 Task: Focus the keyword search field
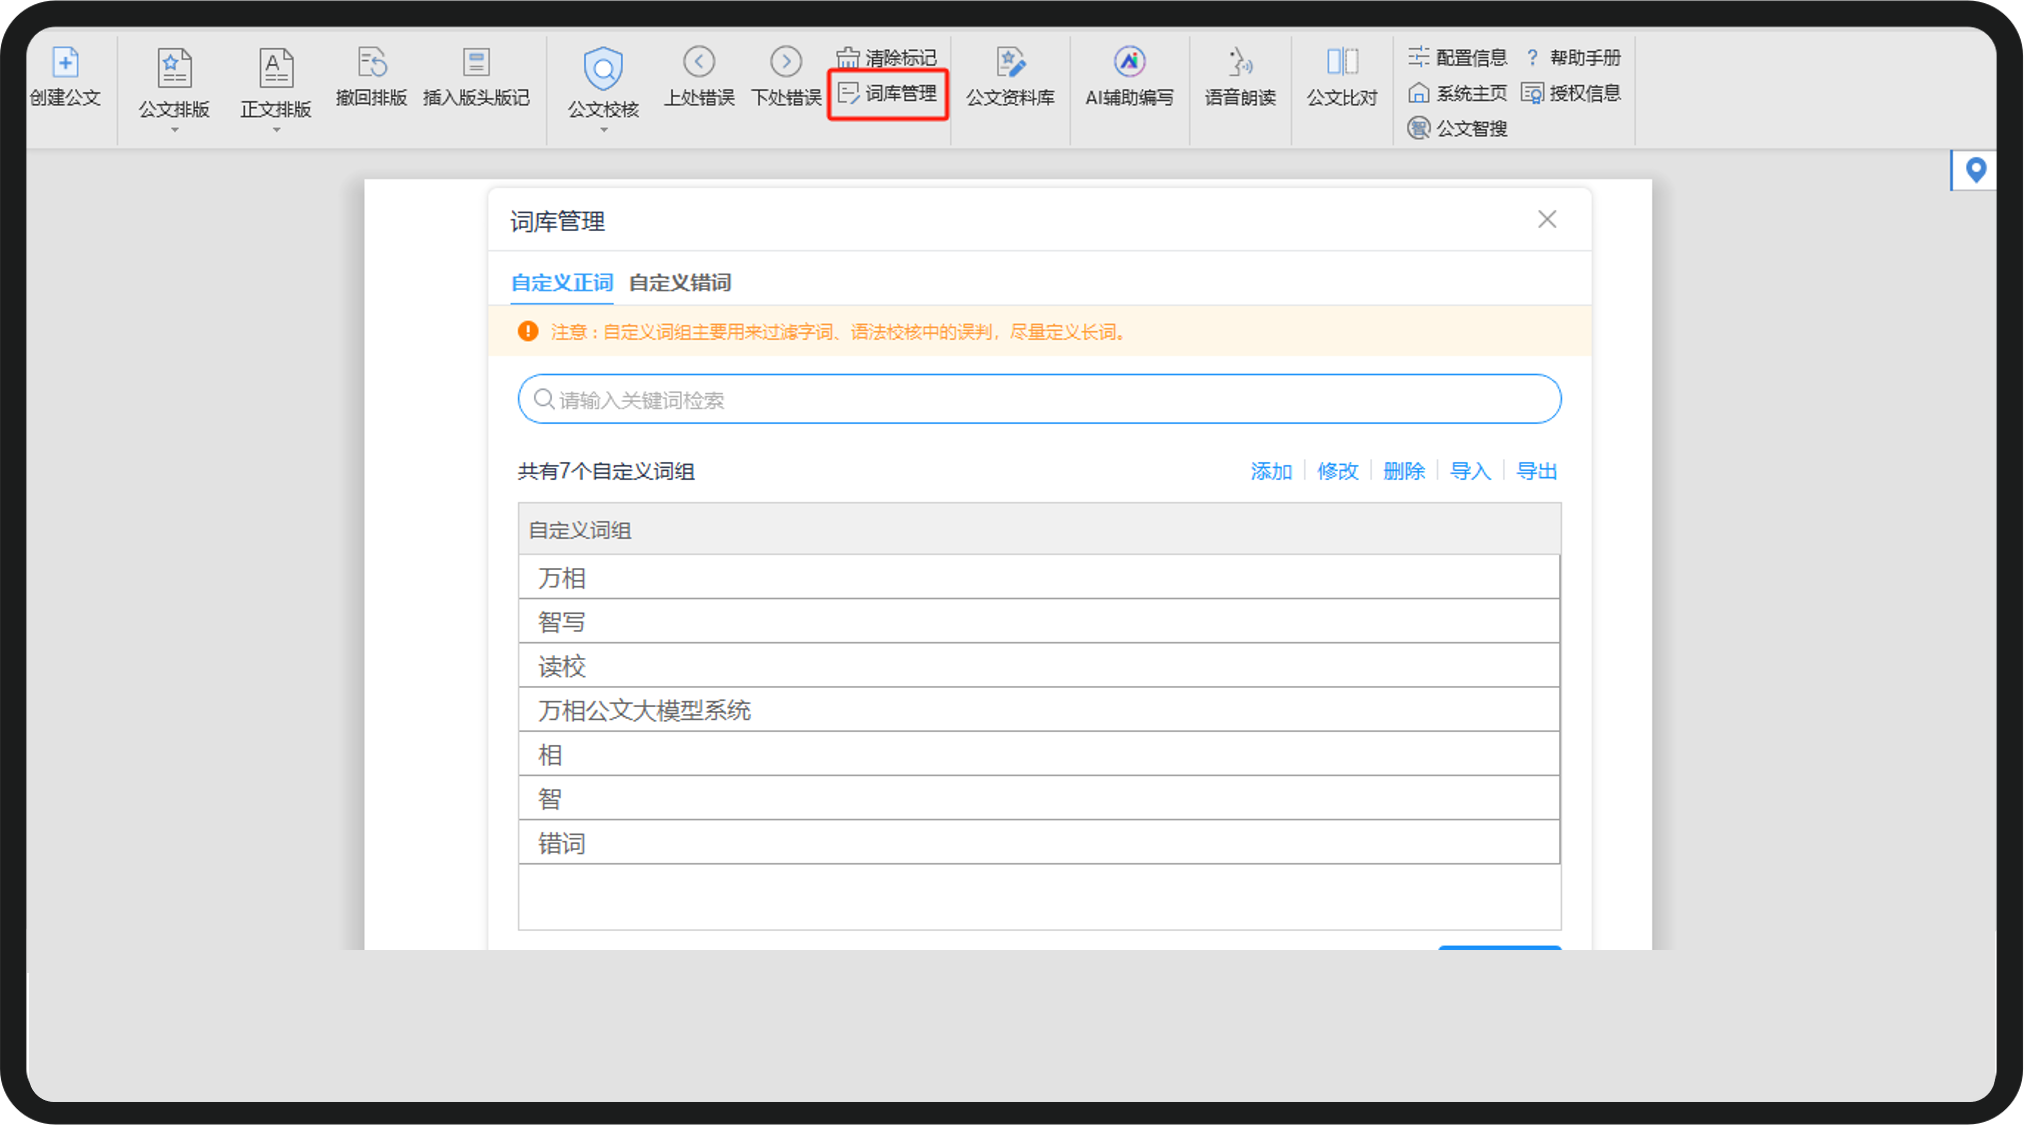coord(1039,399)
